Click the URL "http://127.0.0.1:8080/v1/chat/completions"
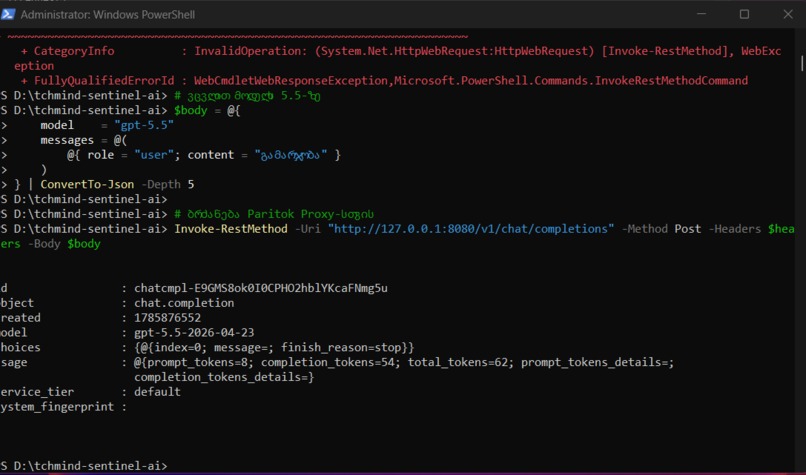806x475 pixels. [x=471, y=229]
